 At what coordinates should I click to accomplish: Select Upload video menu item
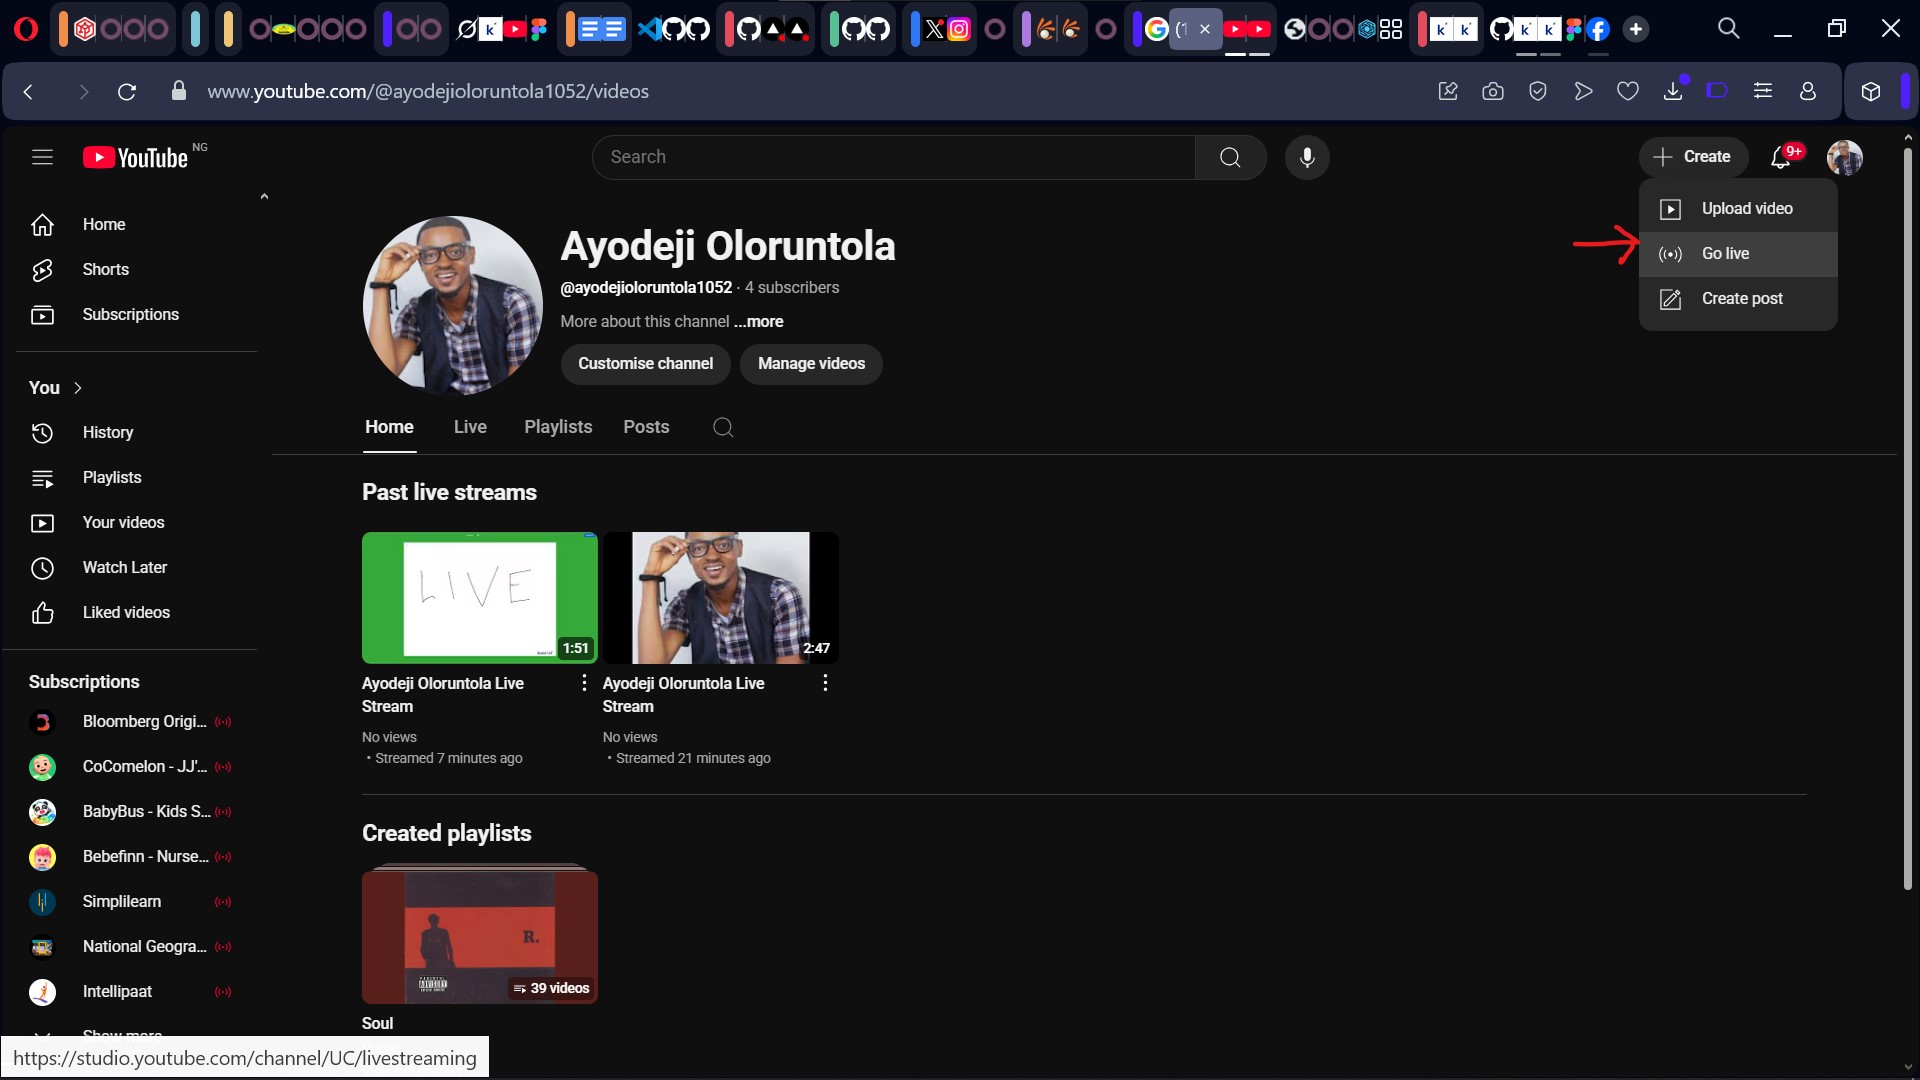(1746, 209)
